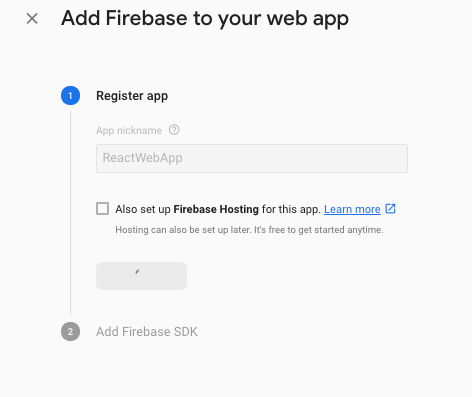Open the Learn more link
Viewport: 472px width, 397px height.
coord(352,209)
